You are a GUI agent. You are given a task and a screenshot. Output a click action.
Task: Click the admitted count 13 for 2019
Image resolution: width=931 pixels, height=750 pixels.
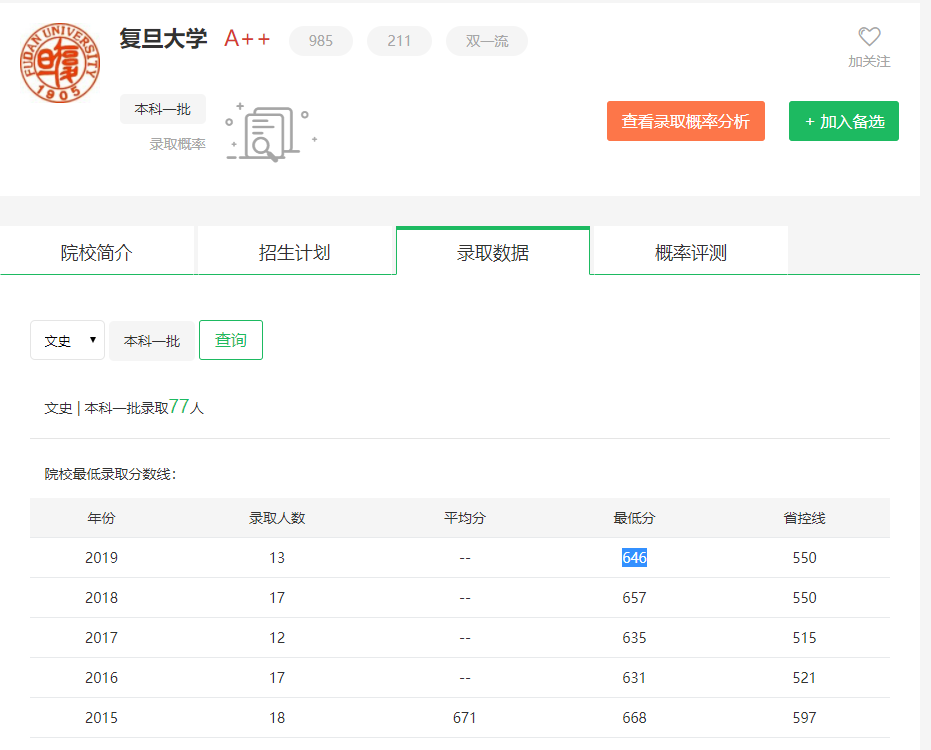pos(277,558)
